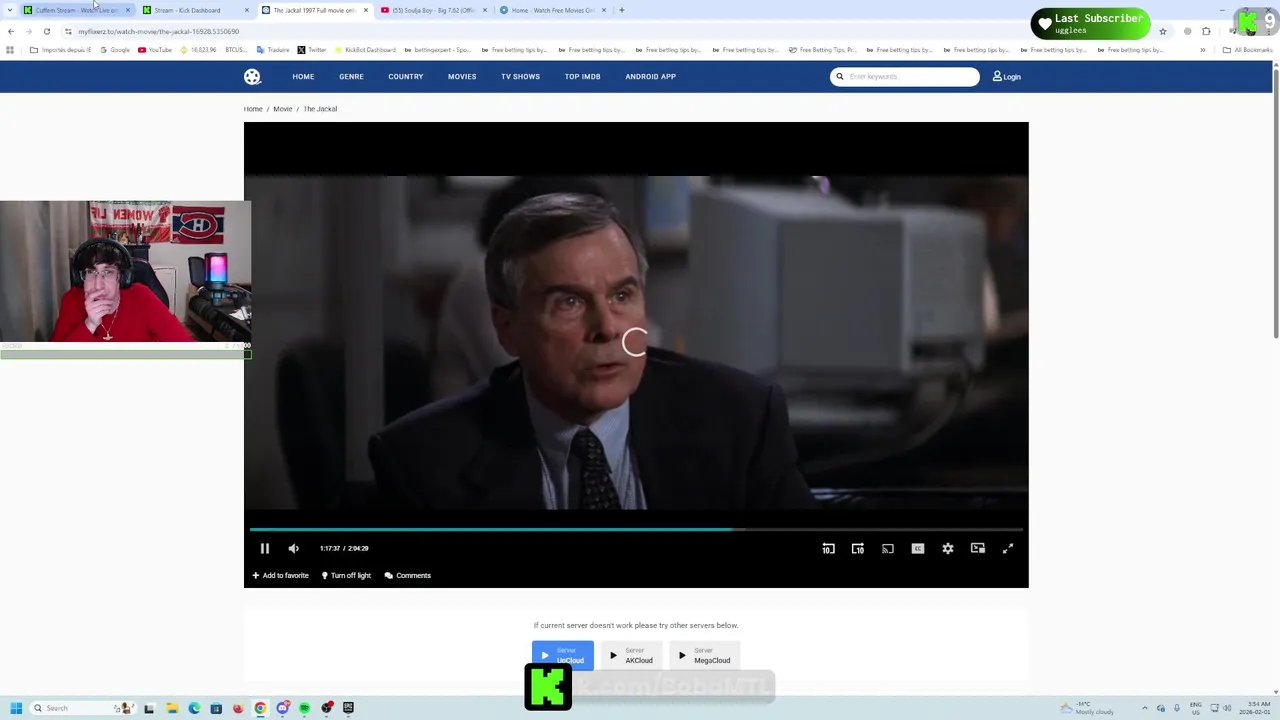Go to the TV SHOWS section
Screen dimensions: 1280x720
[520, 76]
